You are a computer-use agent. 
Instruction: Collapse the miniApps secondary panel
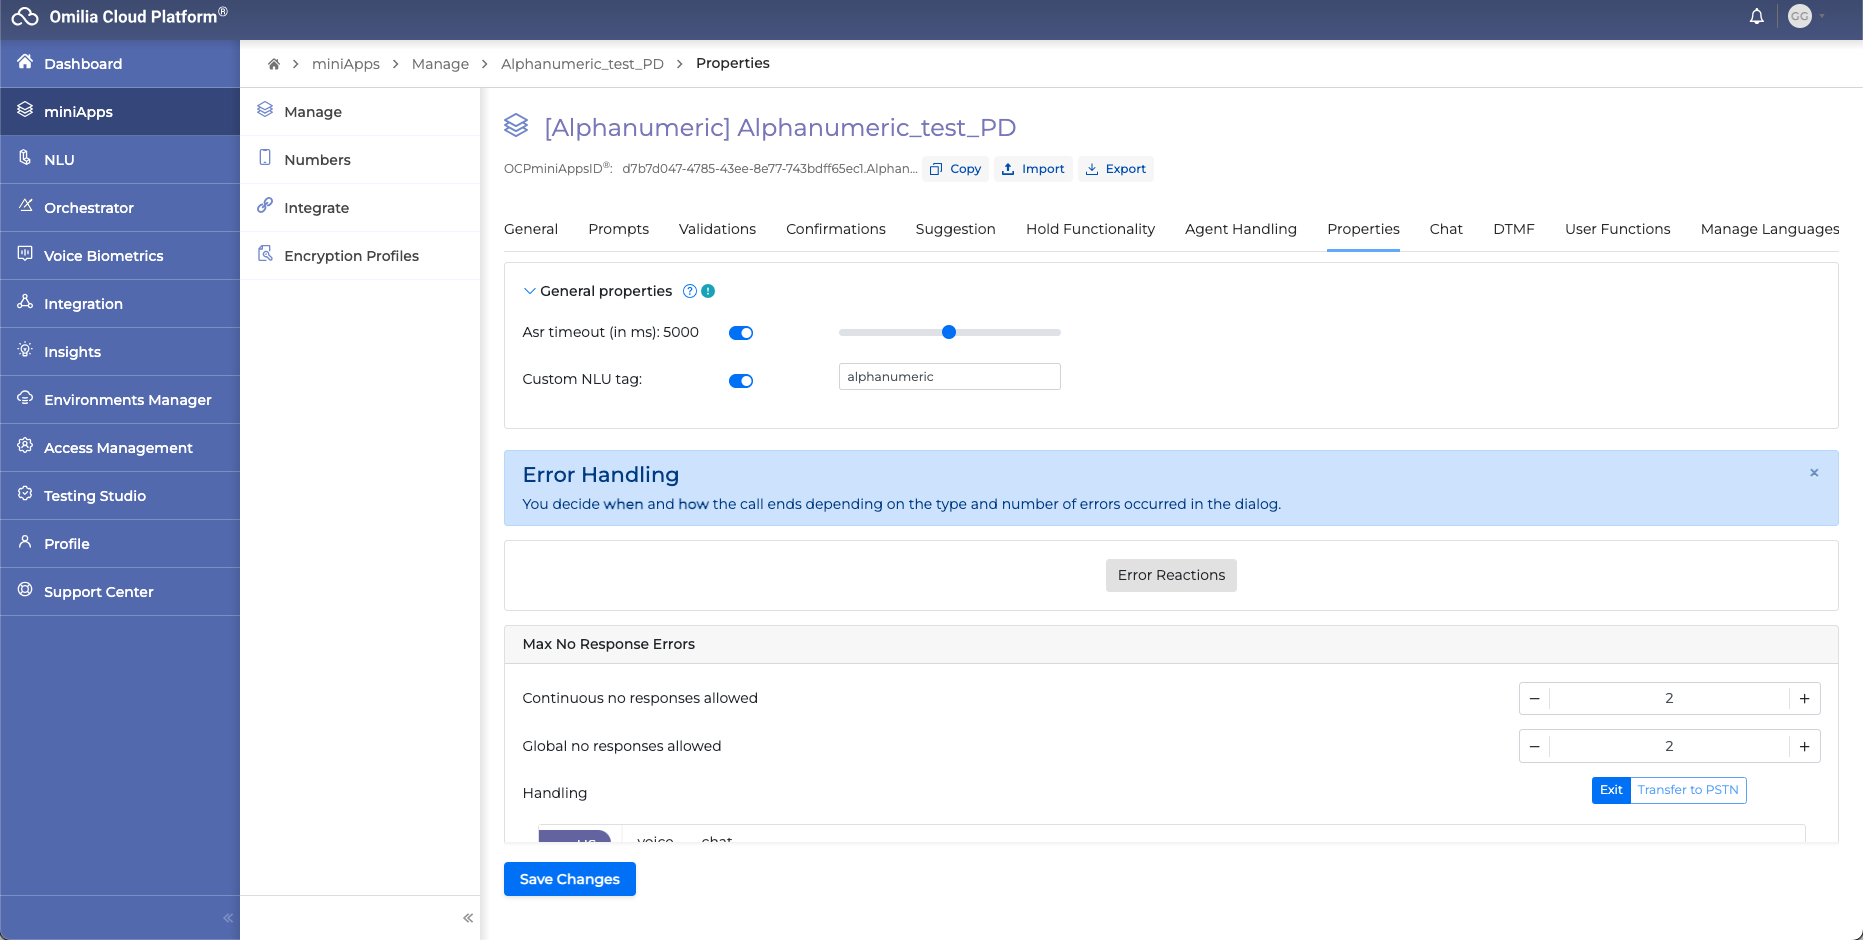pyautogui.click(x=468, y=918)
